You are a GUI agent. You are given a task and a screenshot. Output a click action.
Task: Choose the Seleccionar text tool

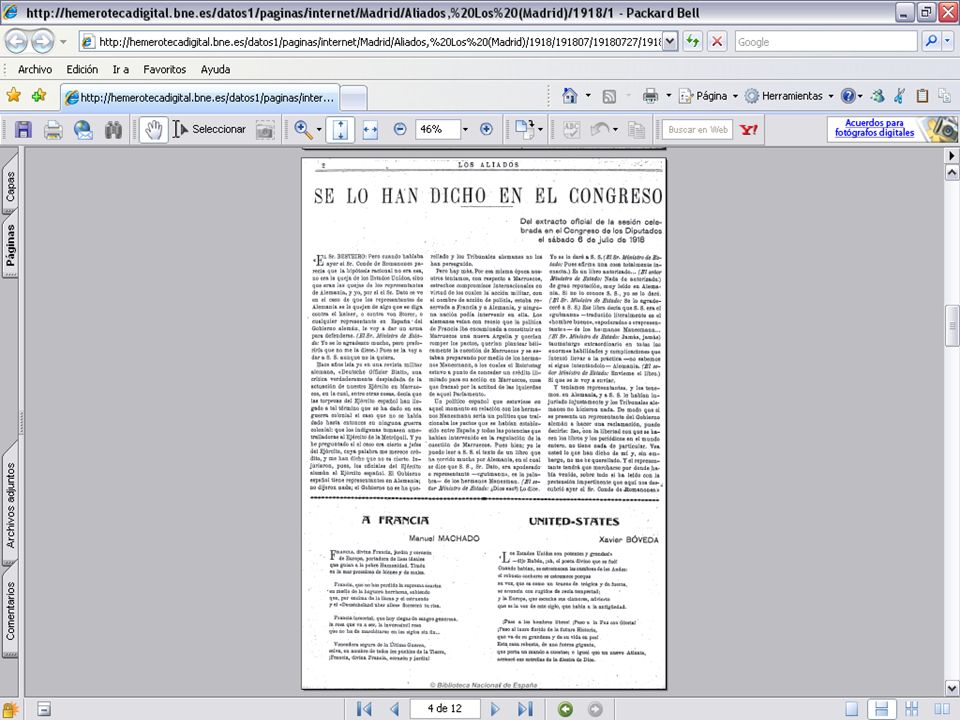[209, 129]
